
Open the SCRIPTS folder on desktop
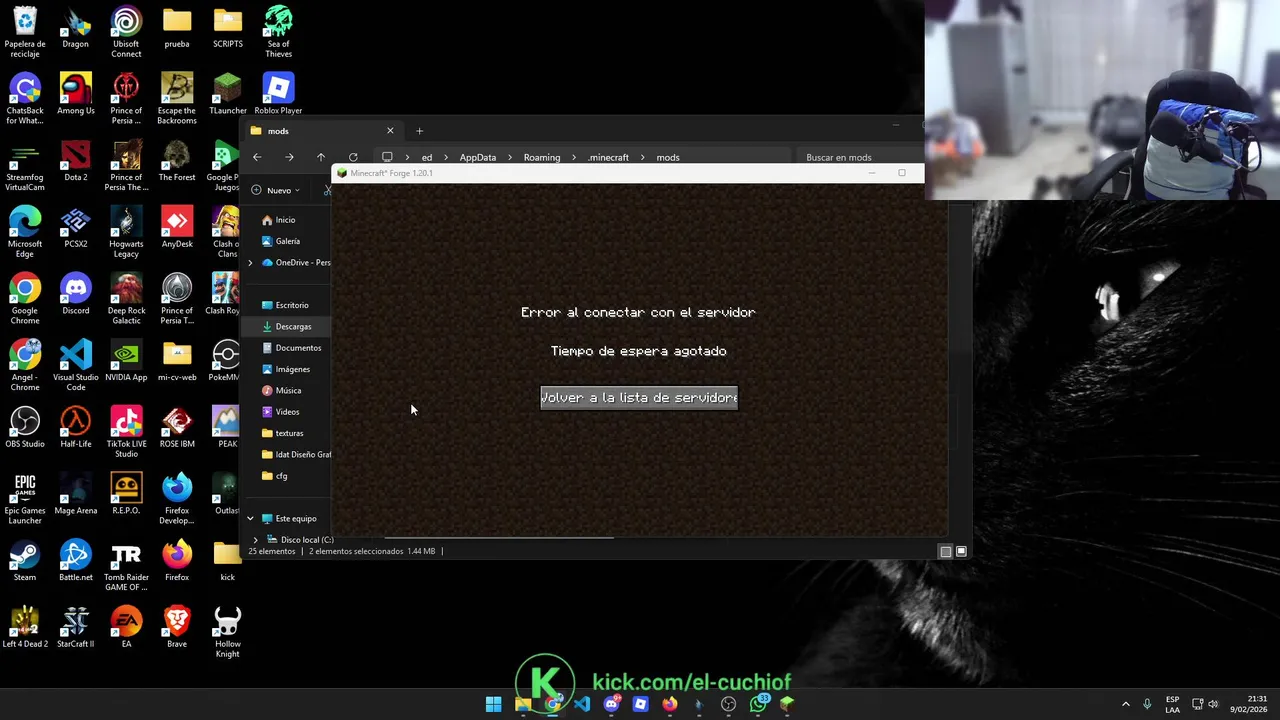click(x=227, y=27)
